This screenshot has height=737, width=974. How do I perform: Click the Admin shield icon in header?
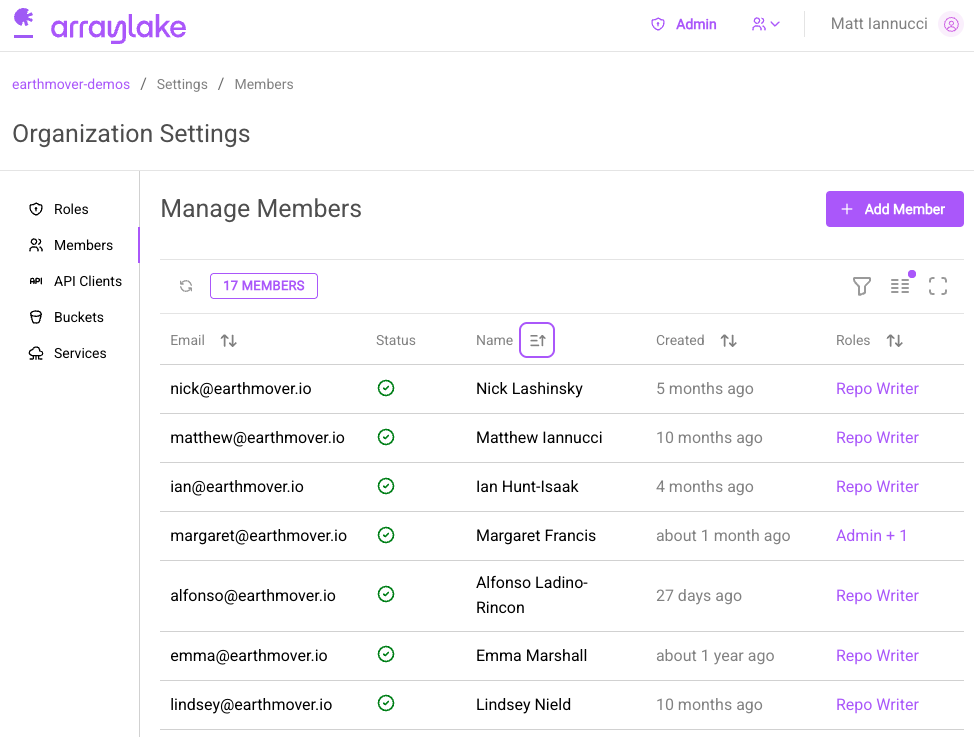(x=658, y=24)
